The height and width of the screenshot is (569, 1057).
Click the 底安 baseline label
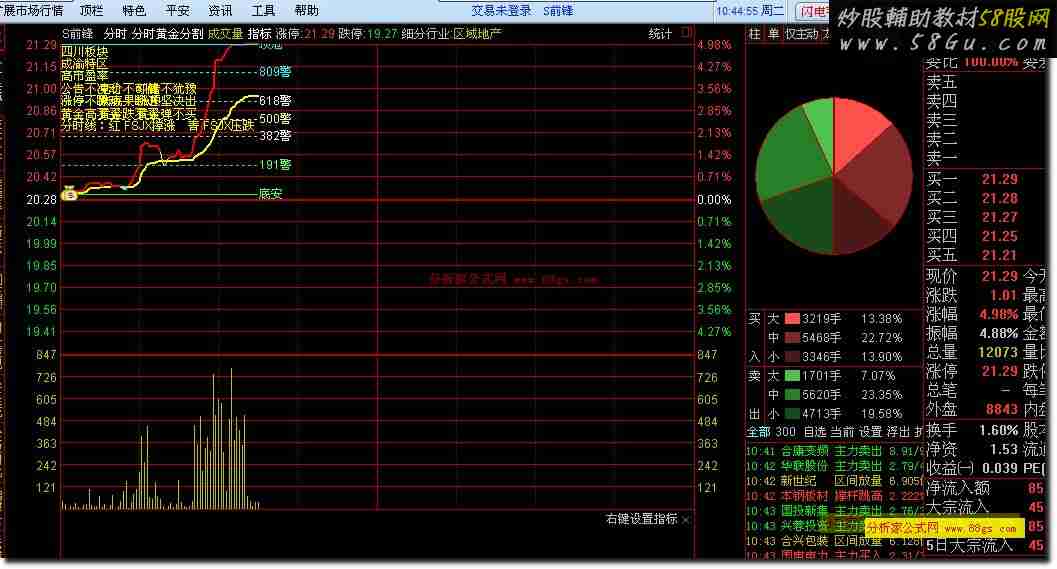click(270, 194)
